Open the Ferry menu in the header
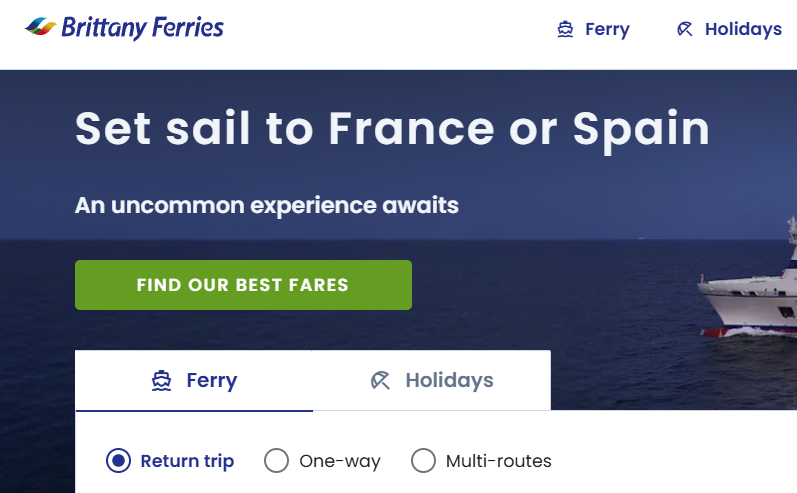The height and width of the screenshot is (493, 797). click(607, 29)
